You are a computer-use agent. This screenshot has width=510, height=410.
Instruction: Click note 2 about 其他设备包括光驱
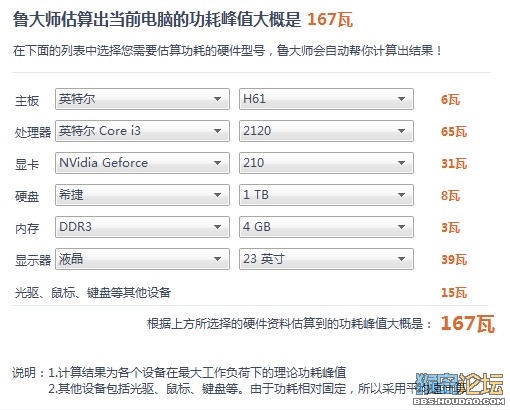257,388
